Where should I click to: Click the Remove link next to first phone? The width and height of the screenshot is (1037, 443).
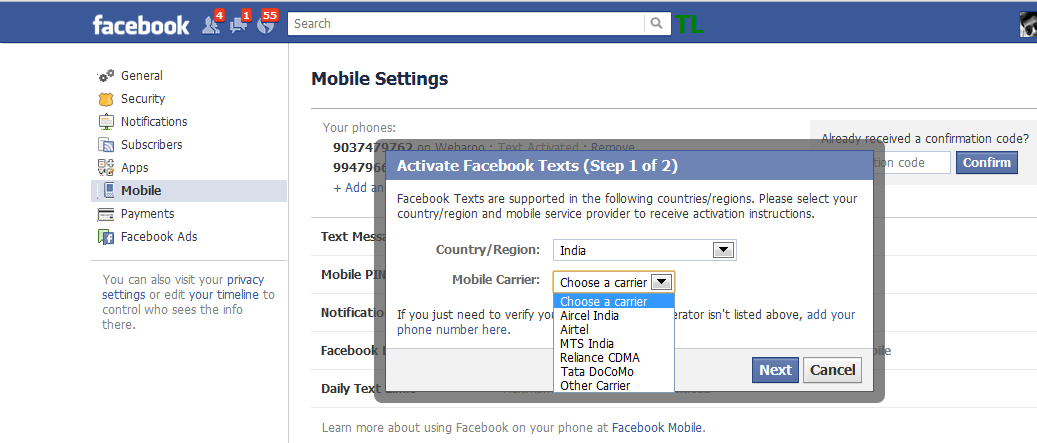[612, 147]
